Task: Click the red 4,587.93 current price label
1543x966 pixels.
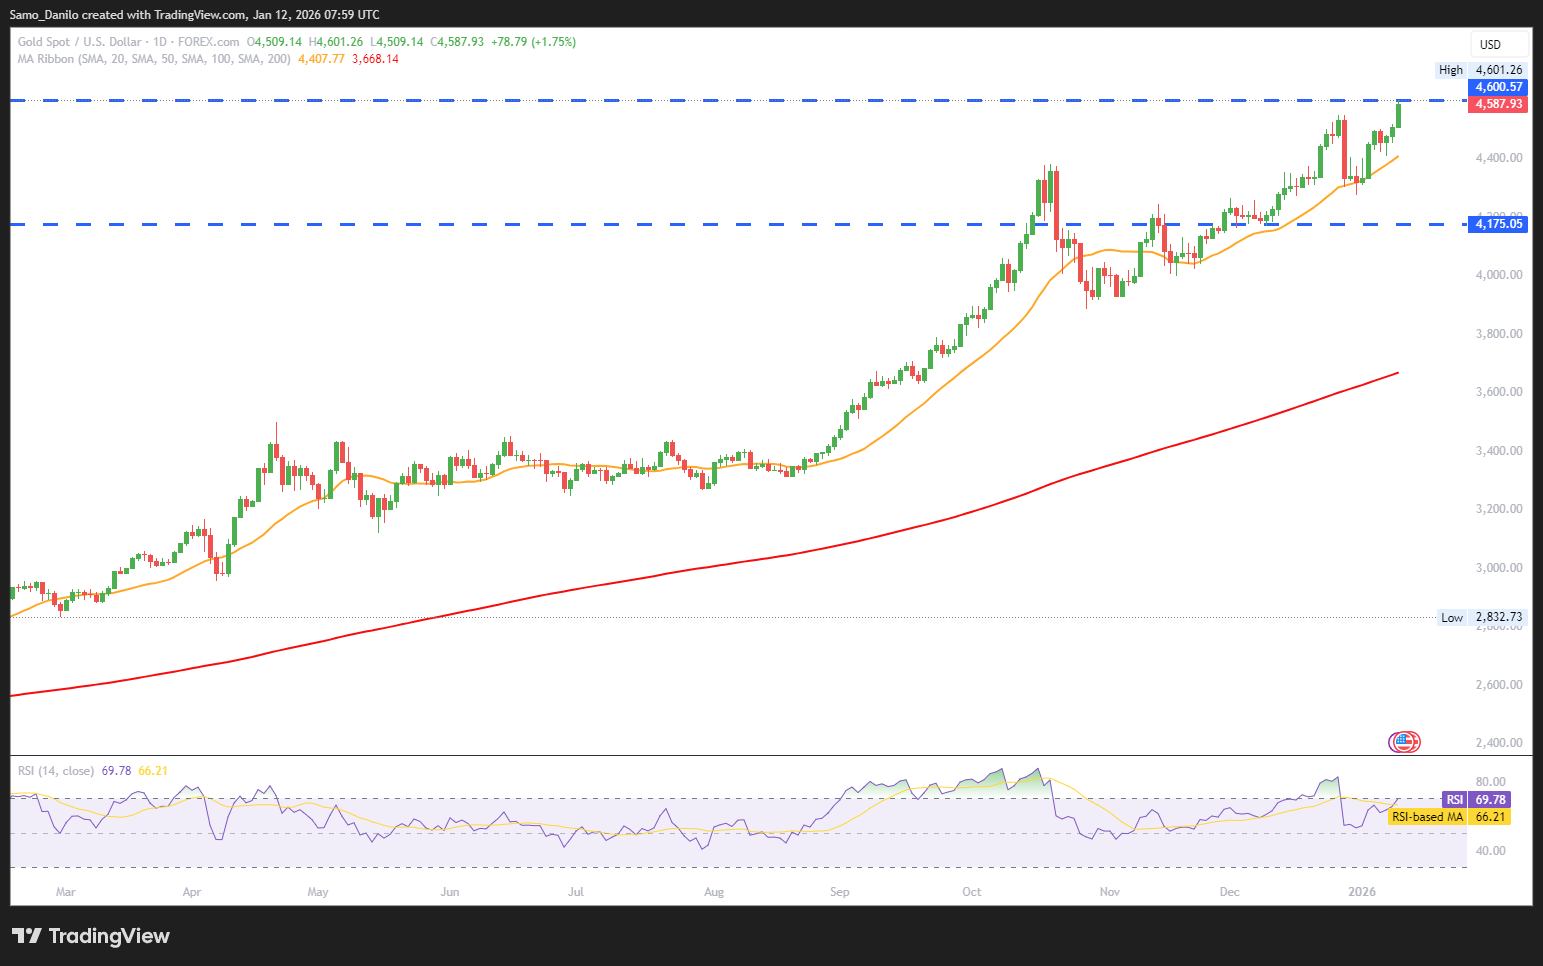Action: tap(1498, 104)
